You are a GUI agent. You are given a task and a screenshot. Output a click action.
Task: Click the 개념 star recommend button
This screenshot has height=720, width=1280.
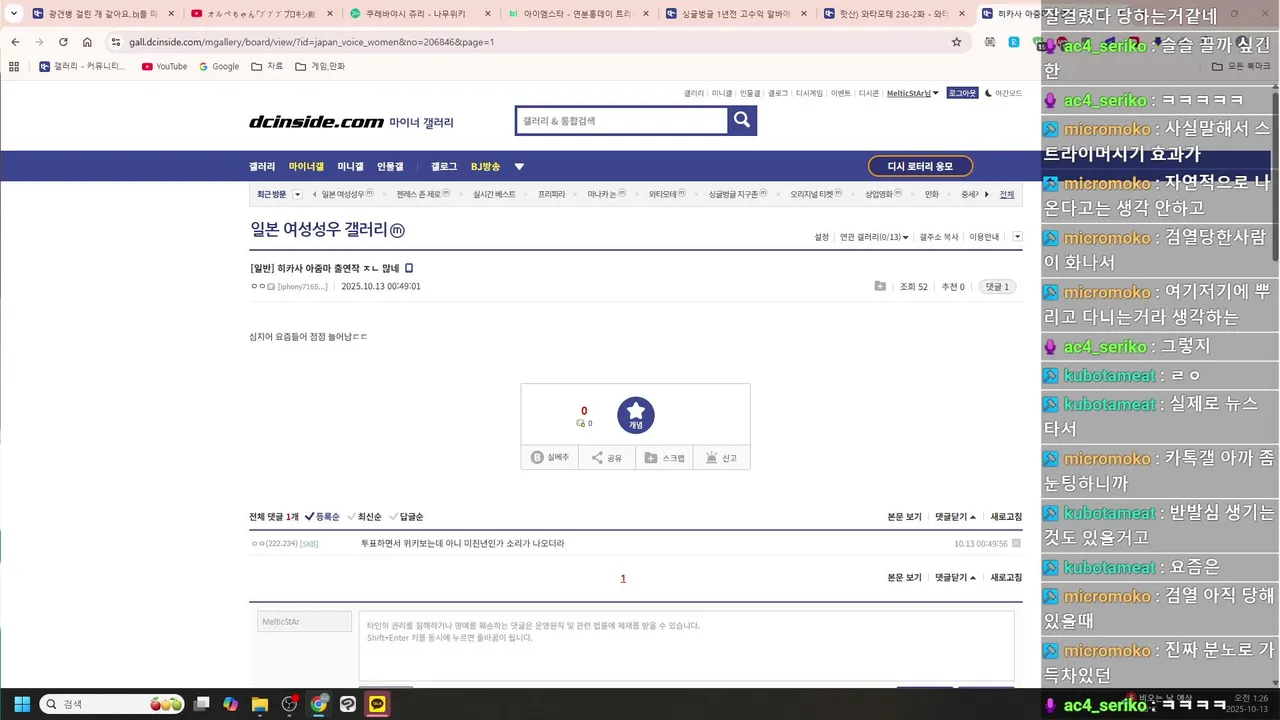pos(635,415)
